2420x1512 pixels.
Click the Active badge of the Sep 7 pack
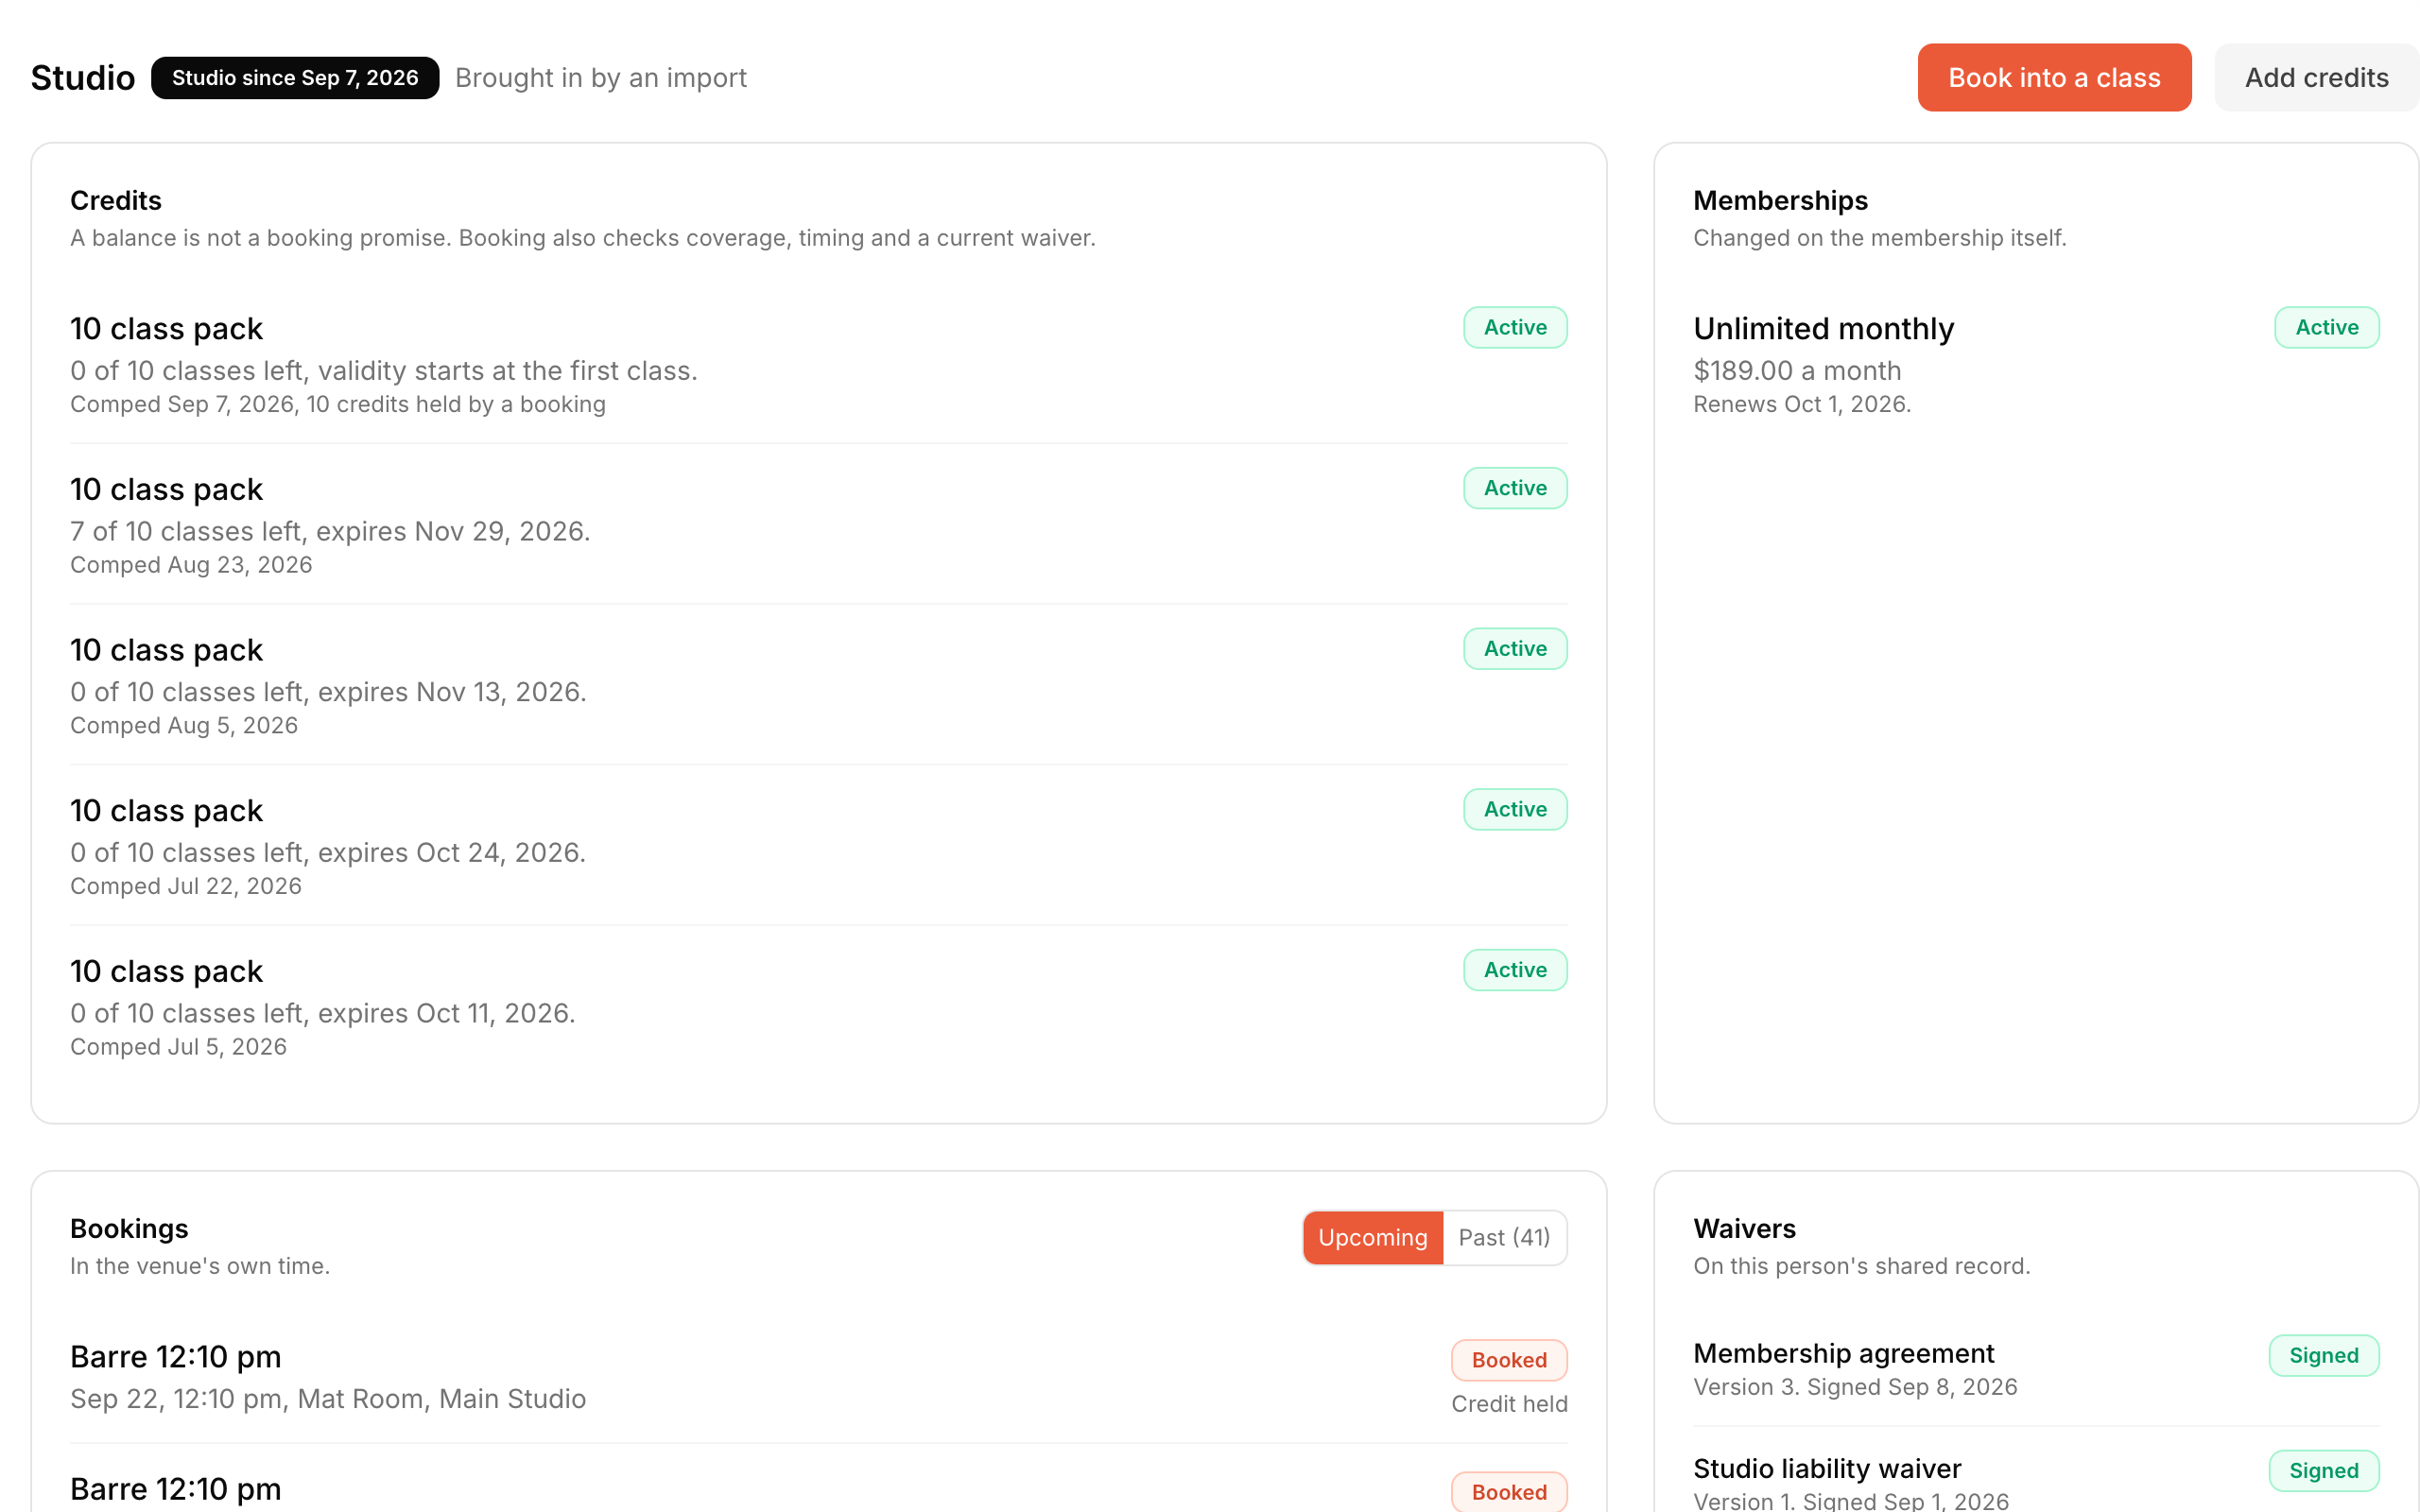click(1515, 327)
